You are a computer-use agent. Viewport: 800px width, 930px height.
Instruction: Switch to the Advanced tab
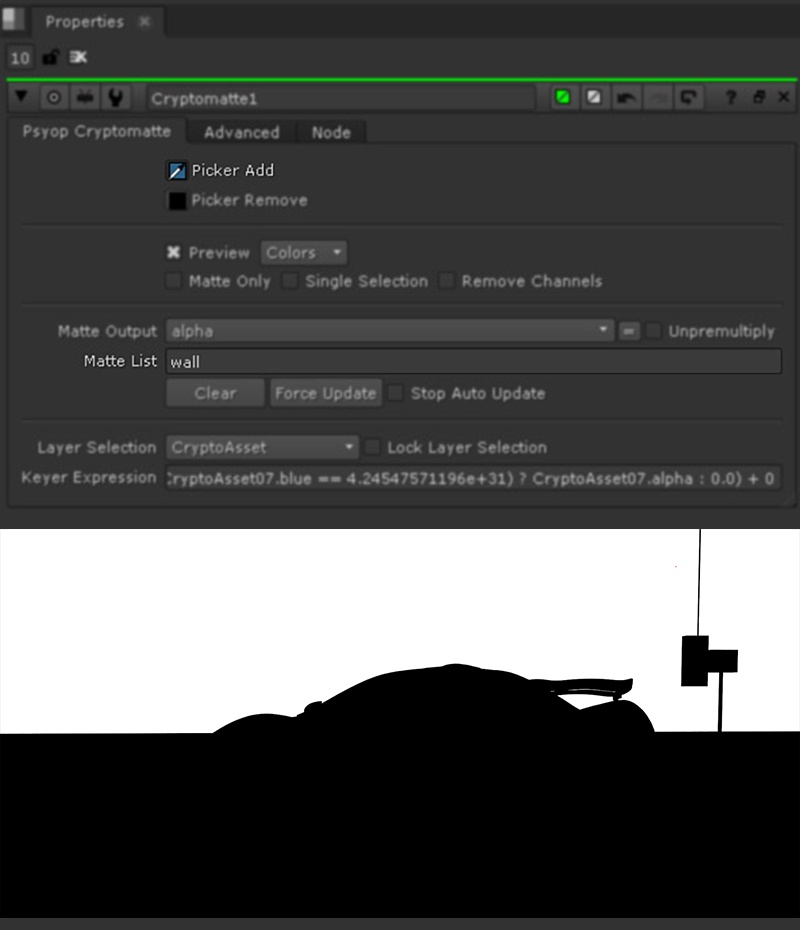tap(241, 132)
